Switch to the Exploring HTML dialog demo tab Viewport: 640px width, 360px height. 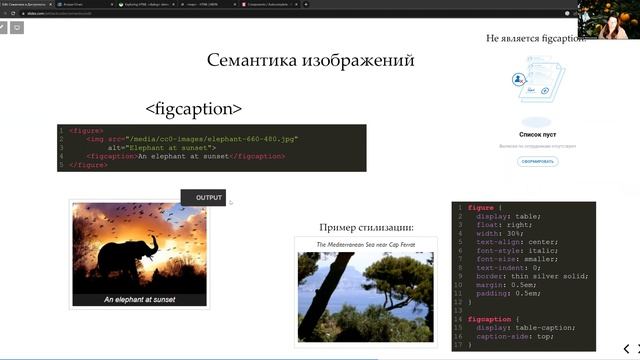coord(147,4)
